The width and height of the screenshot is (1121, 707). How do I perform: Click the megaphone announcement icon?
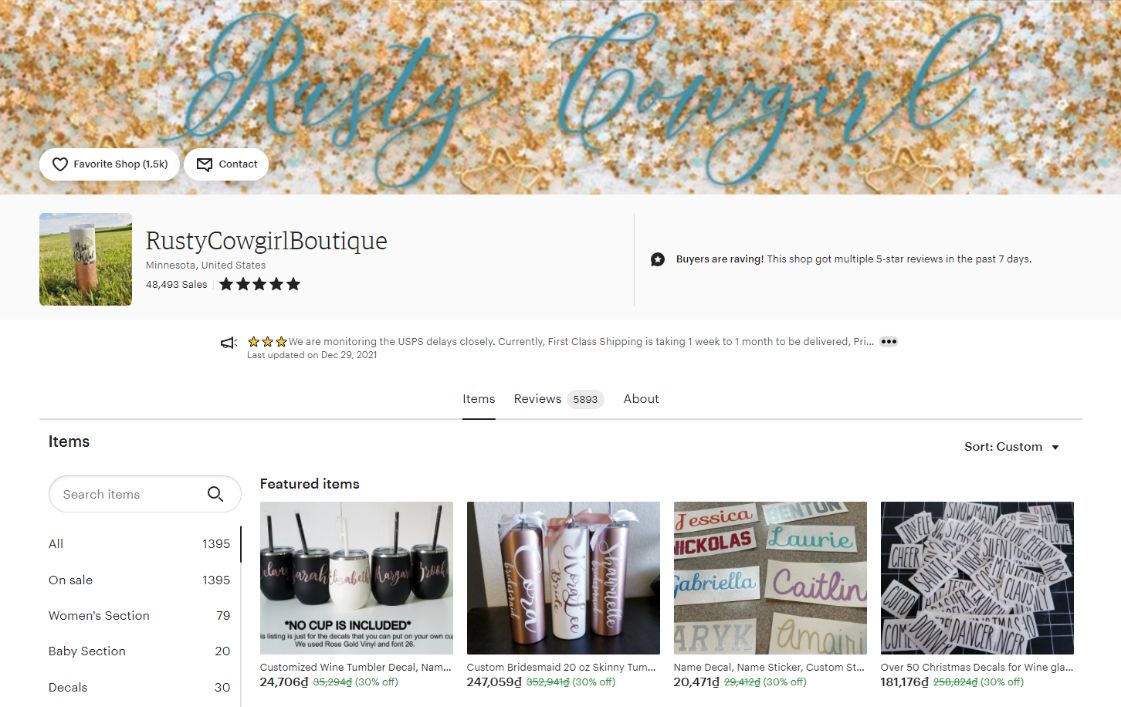[229, 343]
